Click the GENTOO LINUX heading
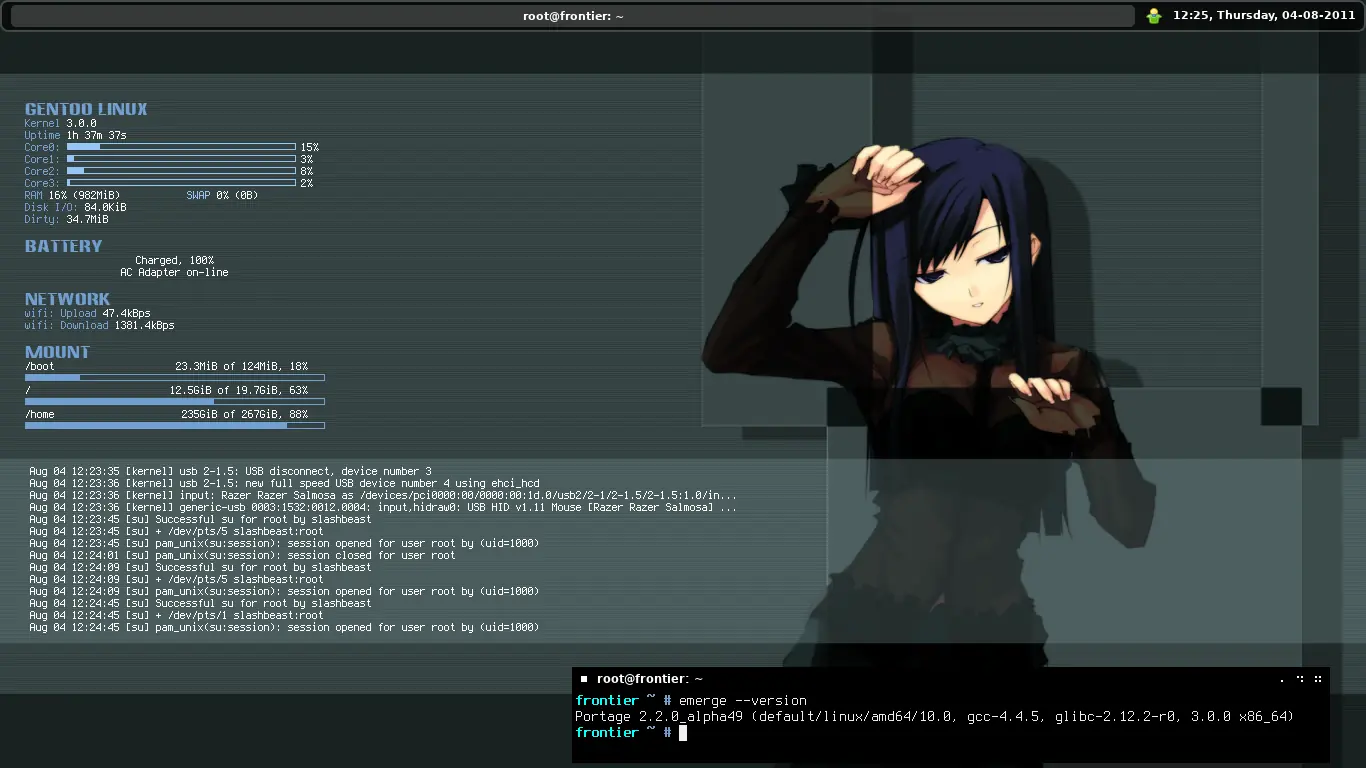Image resolution: width=1366 pixels, height=768 pixels. click(86, 109)
